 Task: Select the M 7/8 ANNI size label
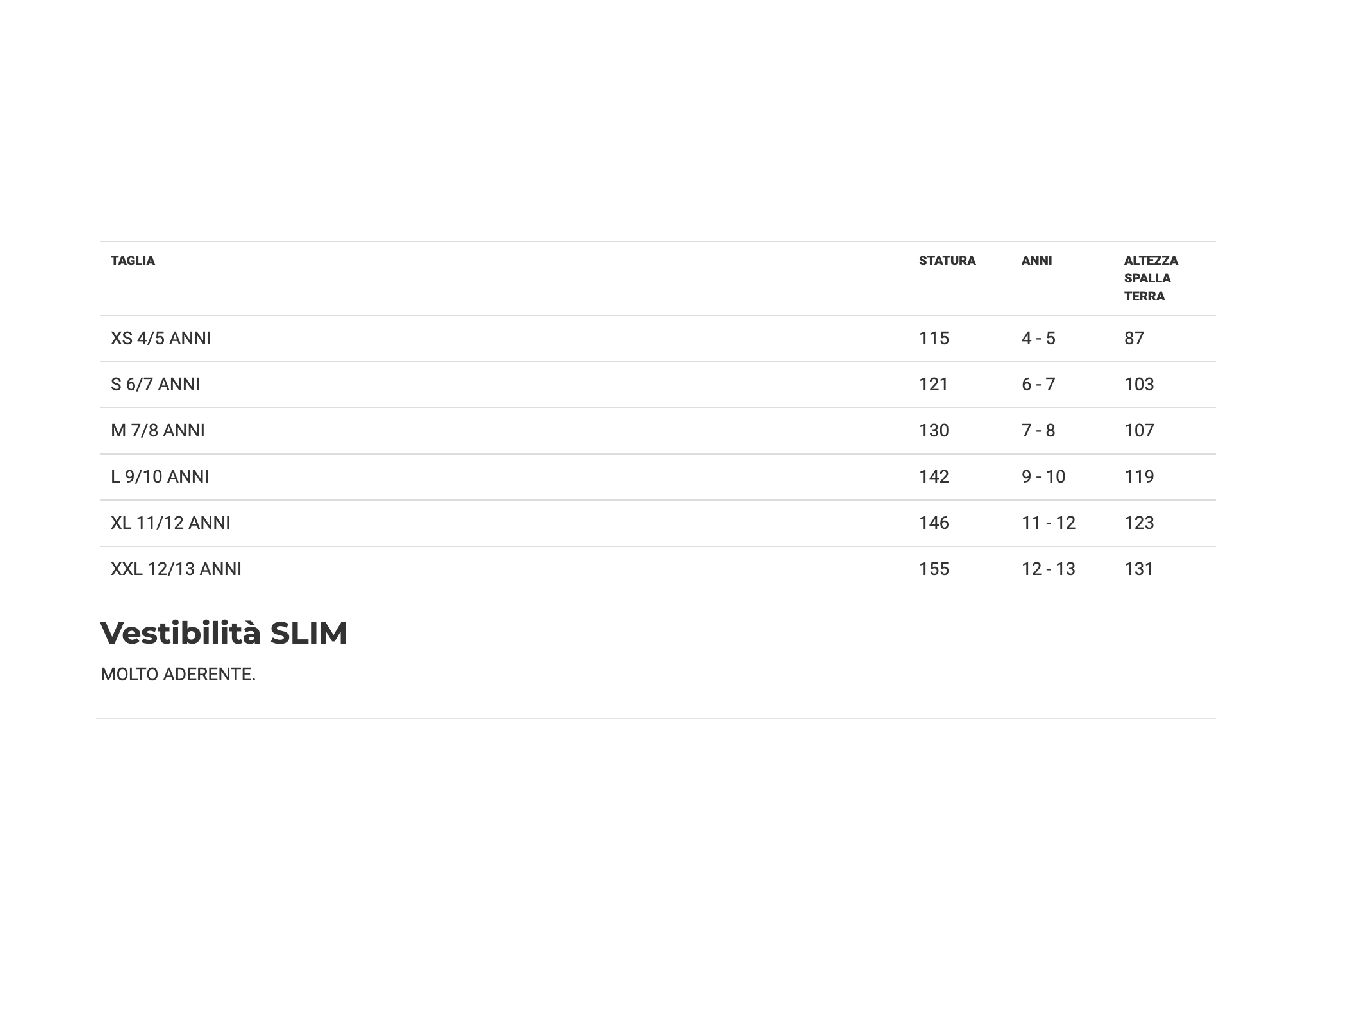[158, 430]
